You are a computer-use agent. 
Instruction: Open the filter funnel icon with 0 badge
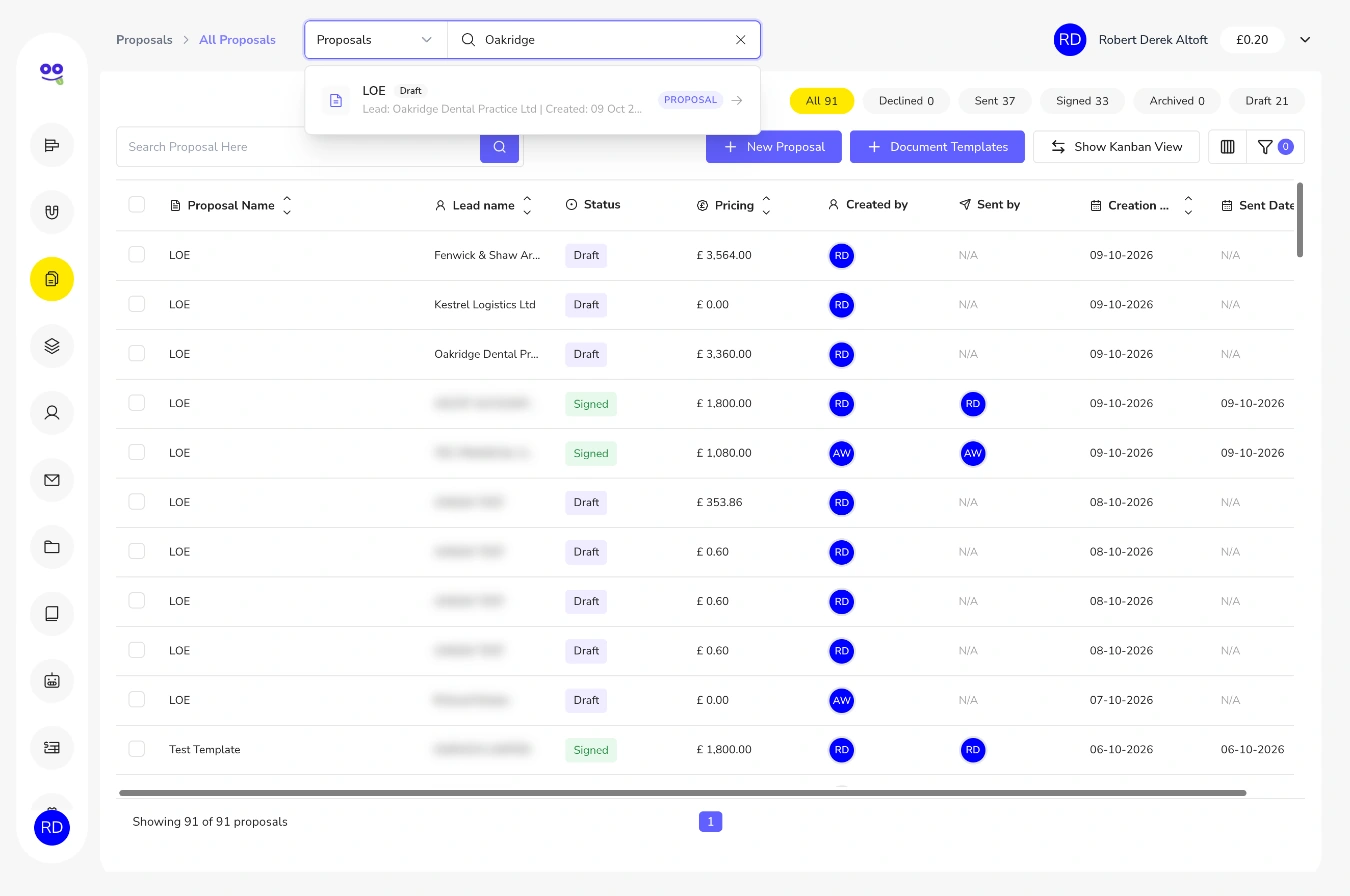[1275, 147]
